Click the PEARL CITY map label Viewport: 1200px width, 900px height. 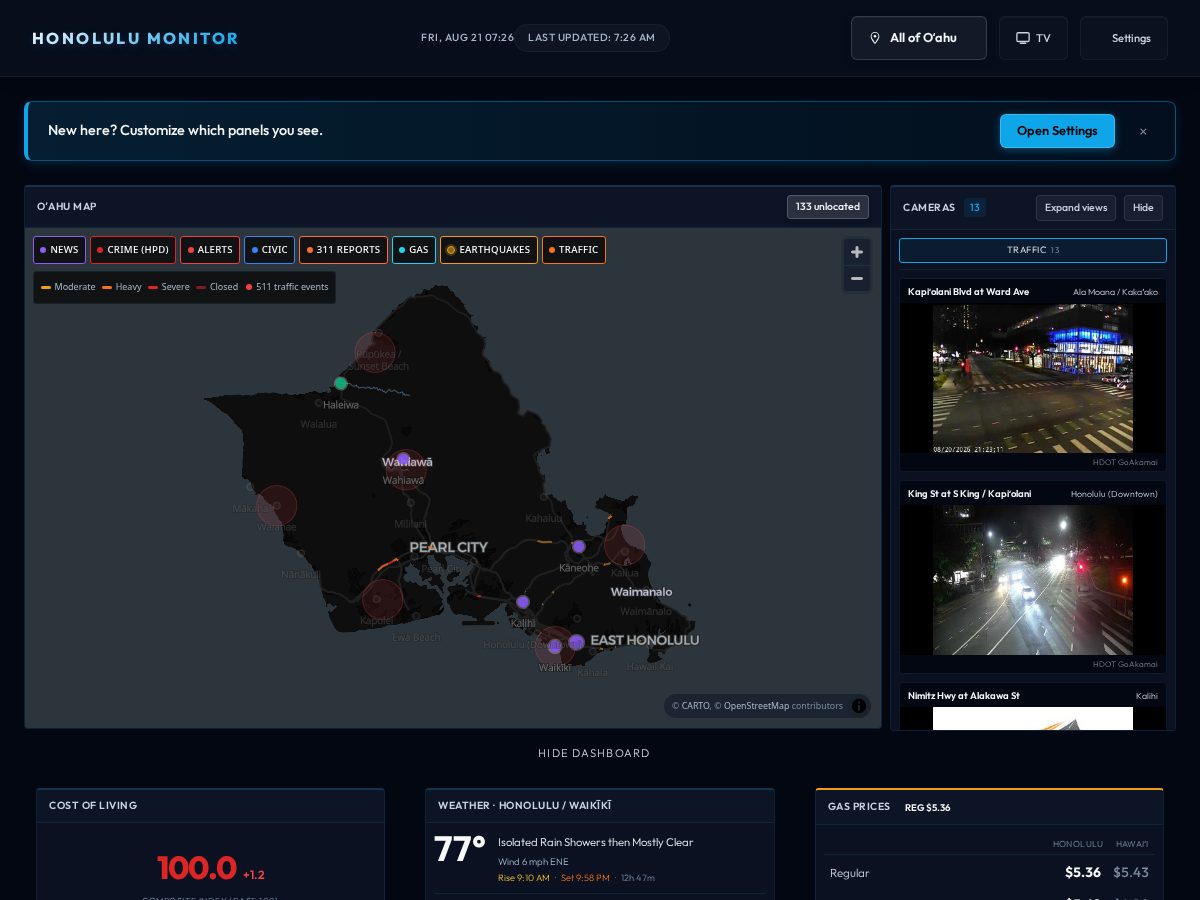[x=449, y=547]
